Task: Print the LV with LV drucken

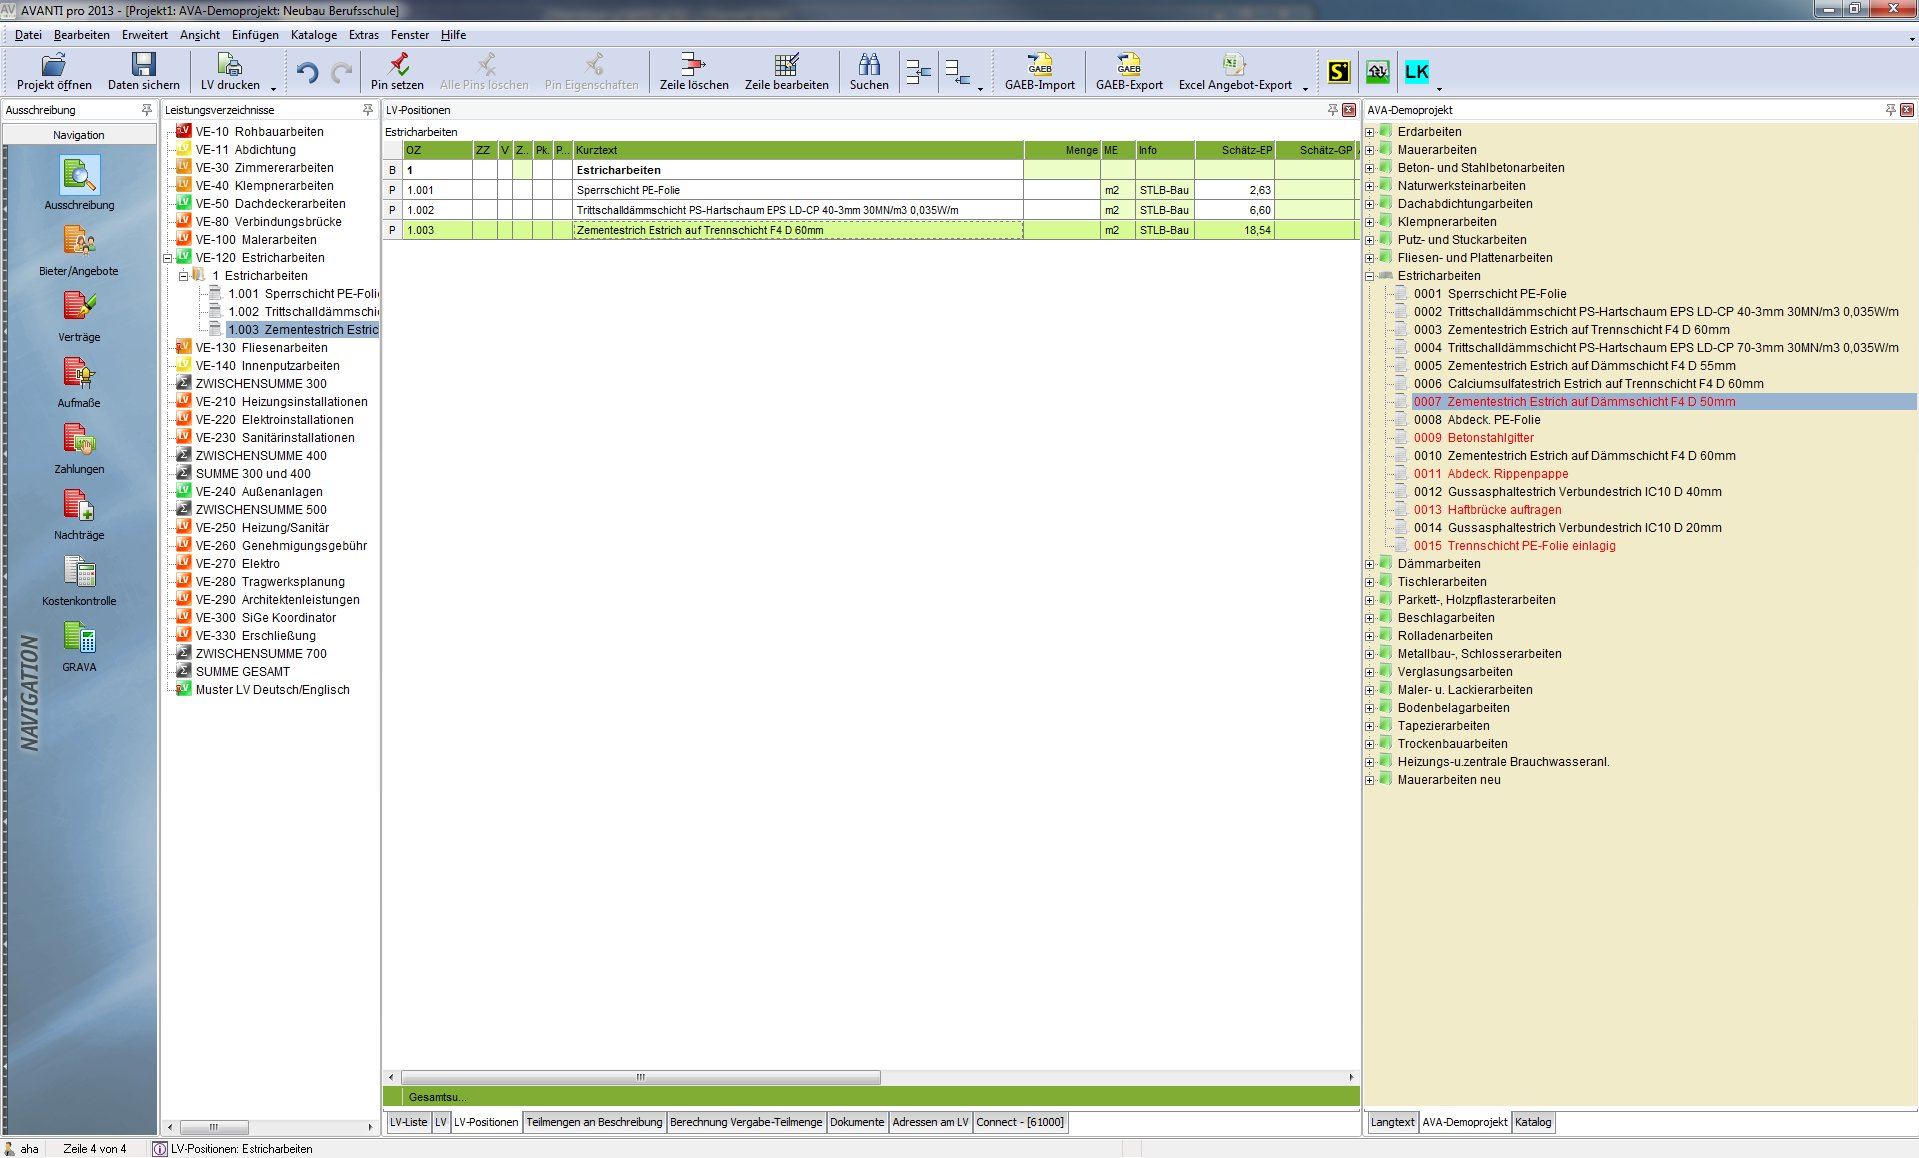Action: (230, 72)
